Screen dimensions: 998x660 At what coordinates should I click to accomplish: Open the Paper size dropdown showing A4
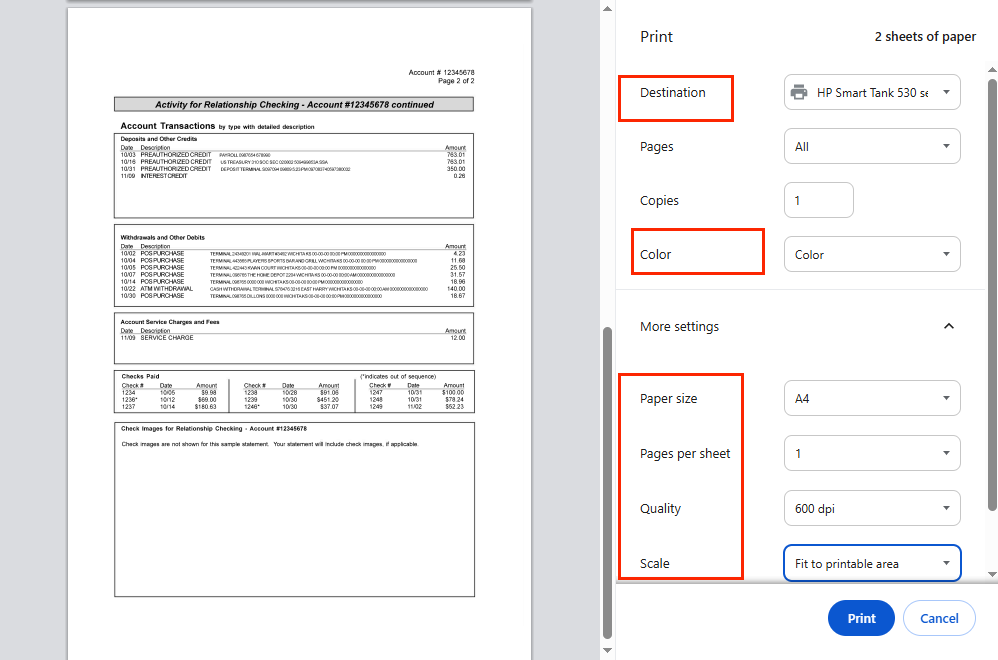pyautogui.click(x=872, y=398)
